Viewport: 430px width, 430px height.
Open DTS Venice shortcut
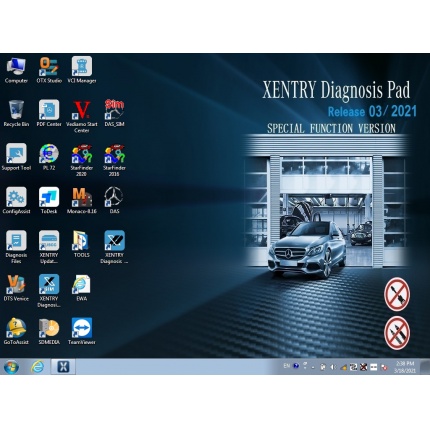coord(16,288)
